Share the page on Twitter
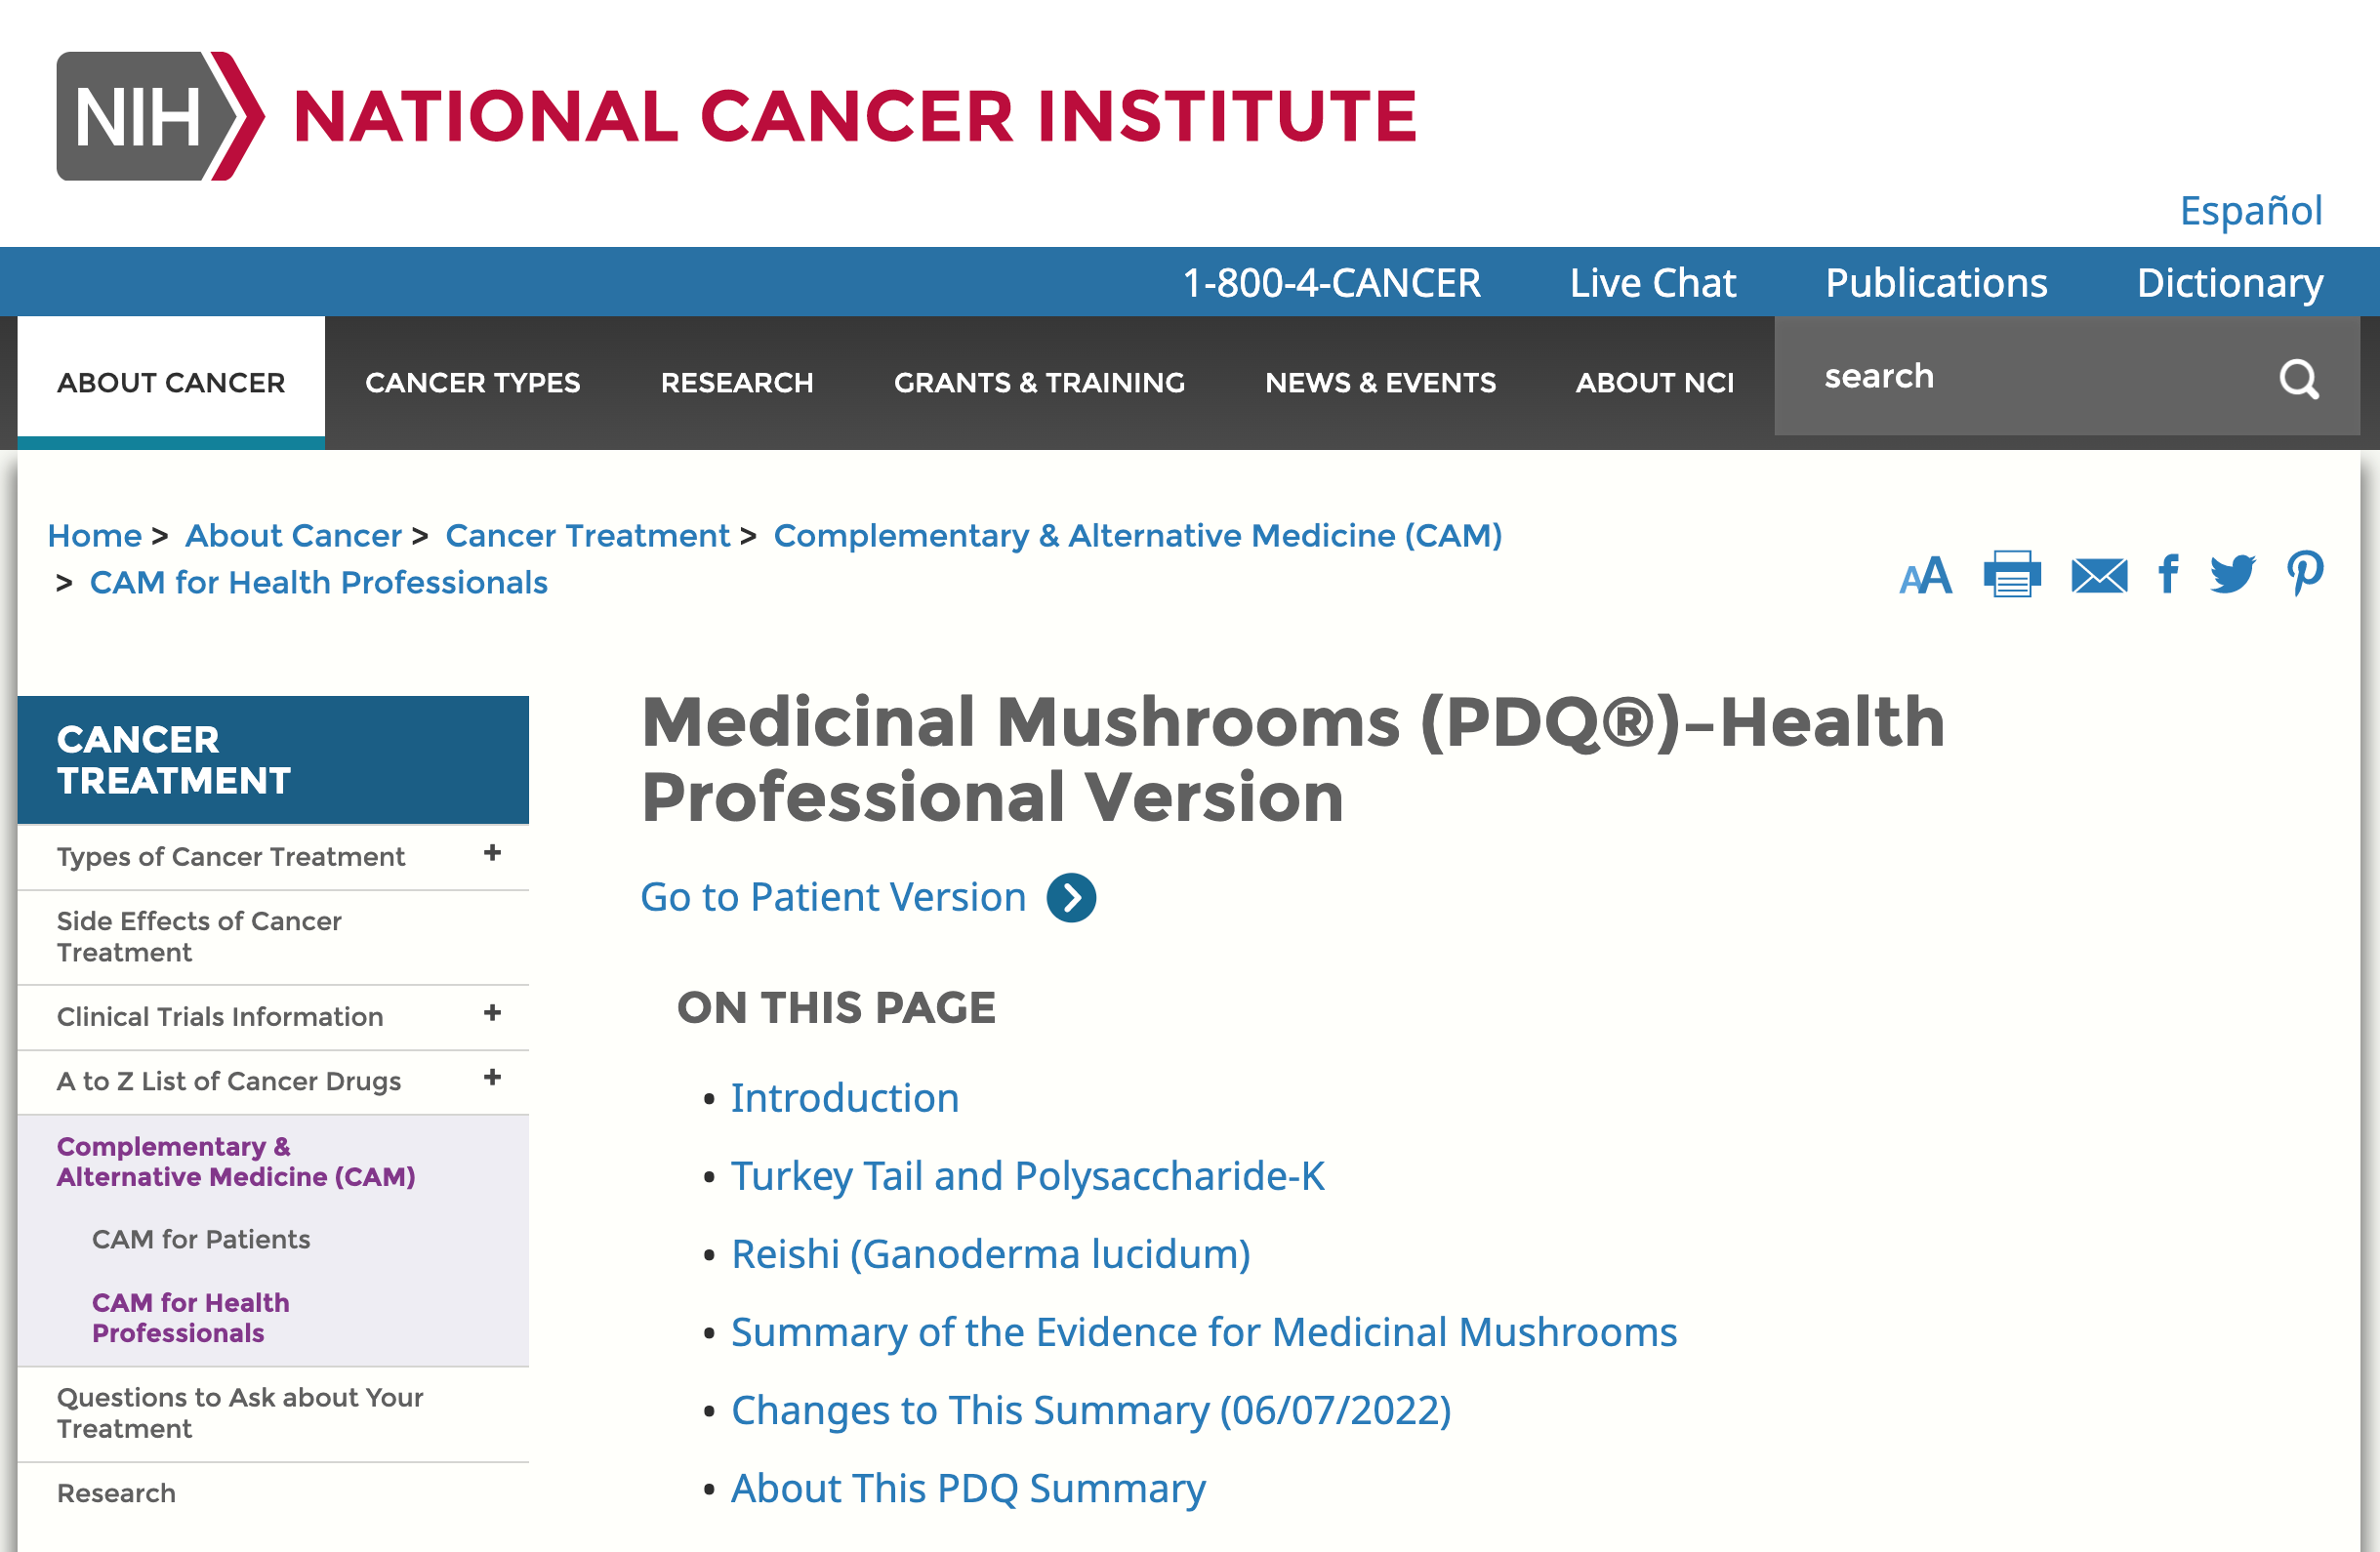This screenshot has width=2380, height=1552. click(x=2232, y=574)
